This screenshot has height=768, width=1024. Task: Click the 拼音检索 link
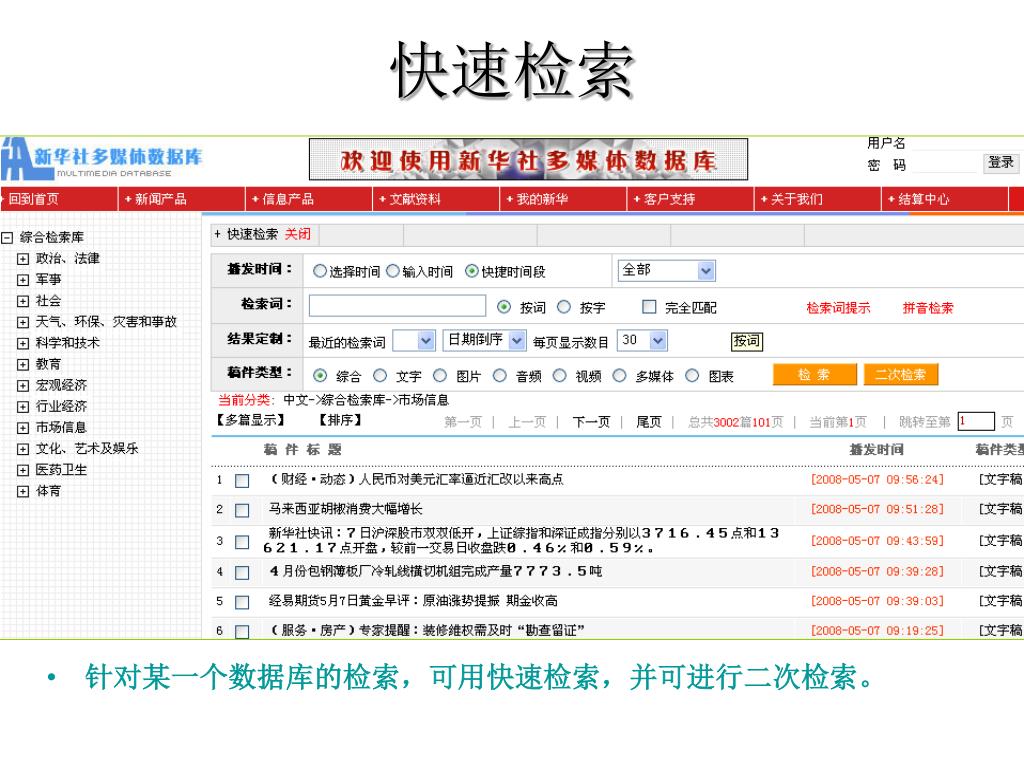click(x=928, y=308)
